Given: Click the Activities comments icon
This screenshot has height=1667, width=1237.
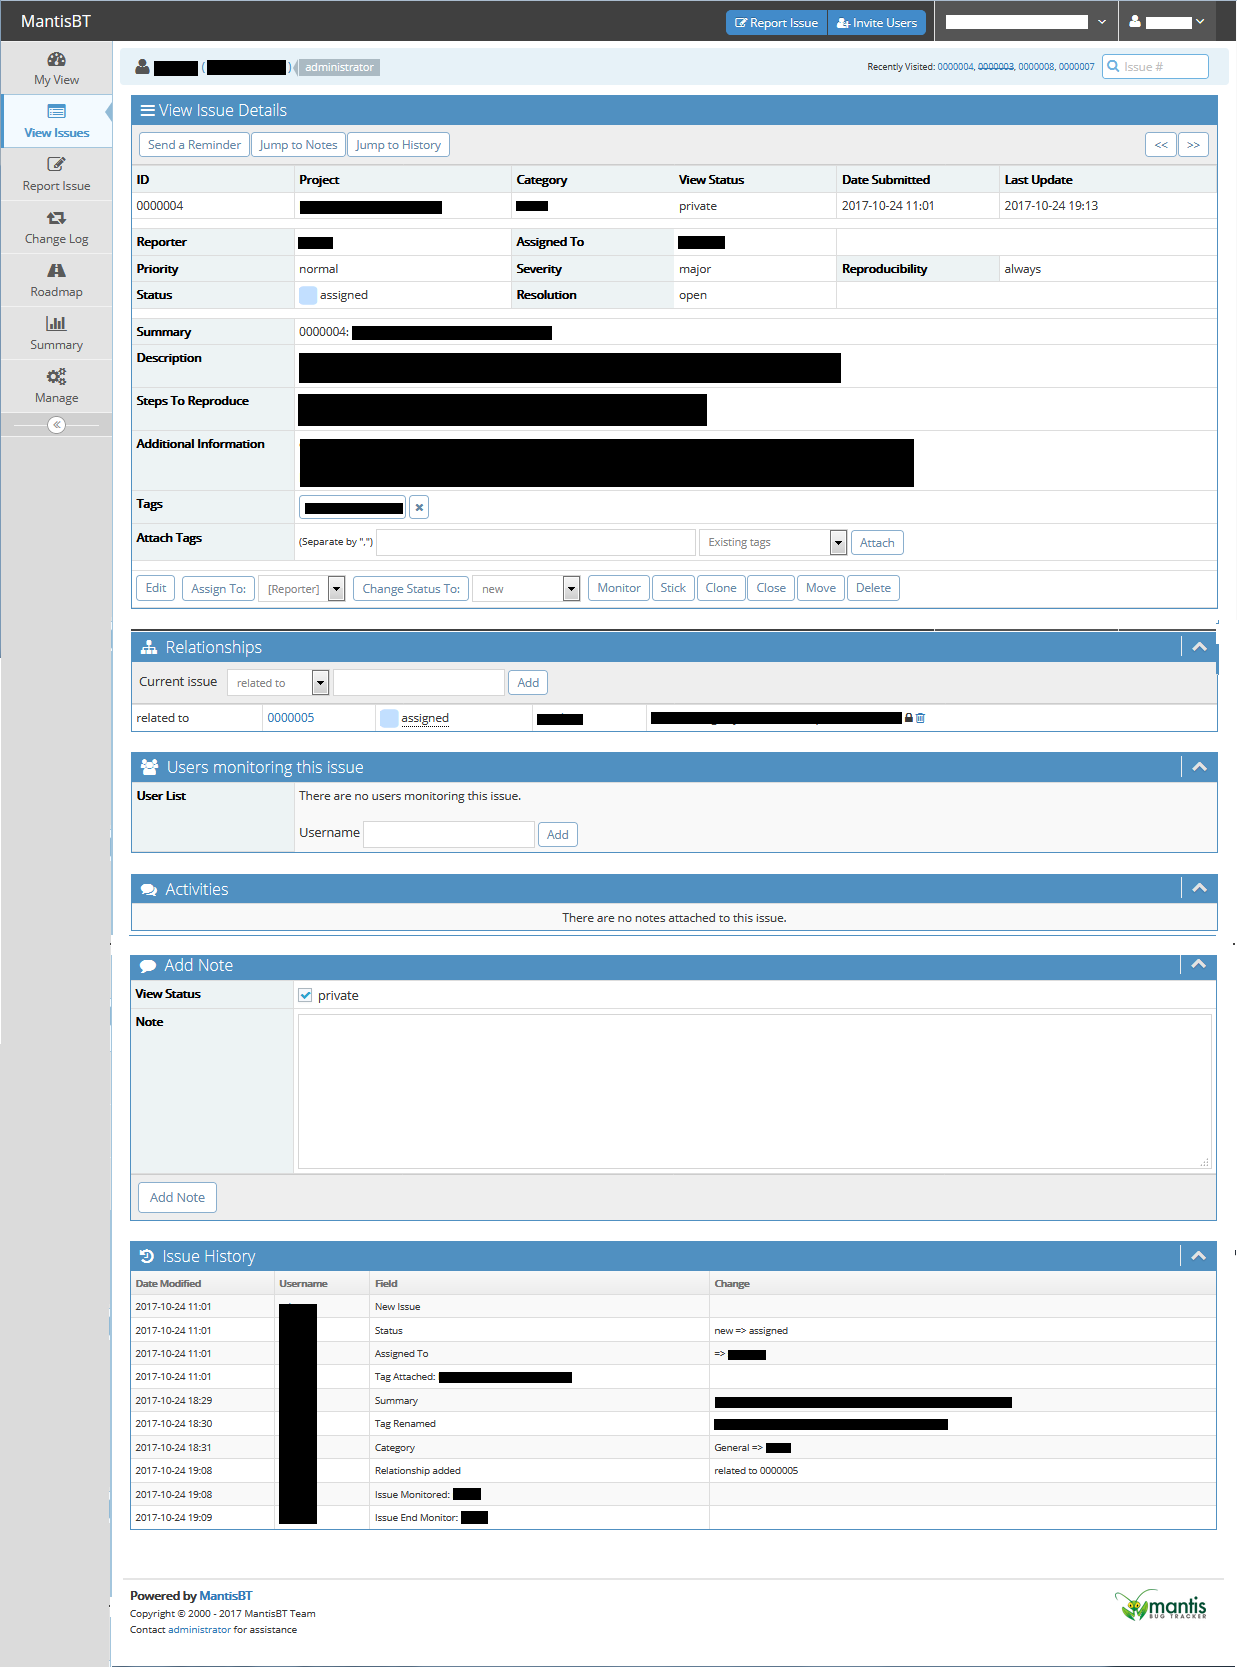Looking at the screenshot, I should click(x=149, y=890).
